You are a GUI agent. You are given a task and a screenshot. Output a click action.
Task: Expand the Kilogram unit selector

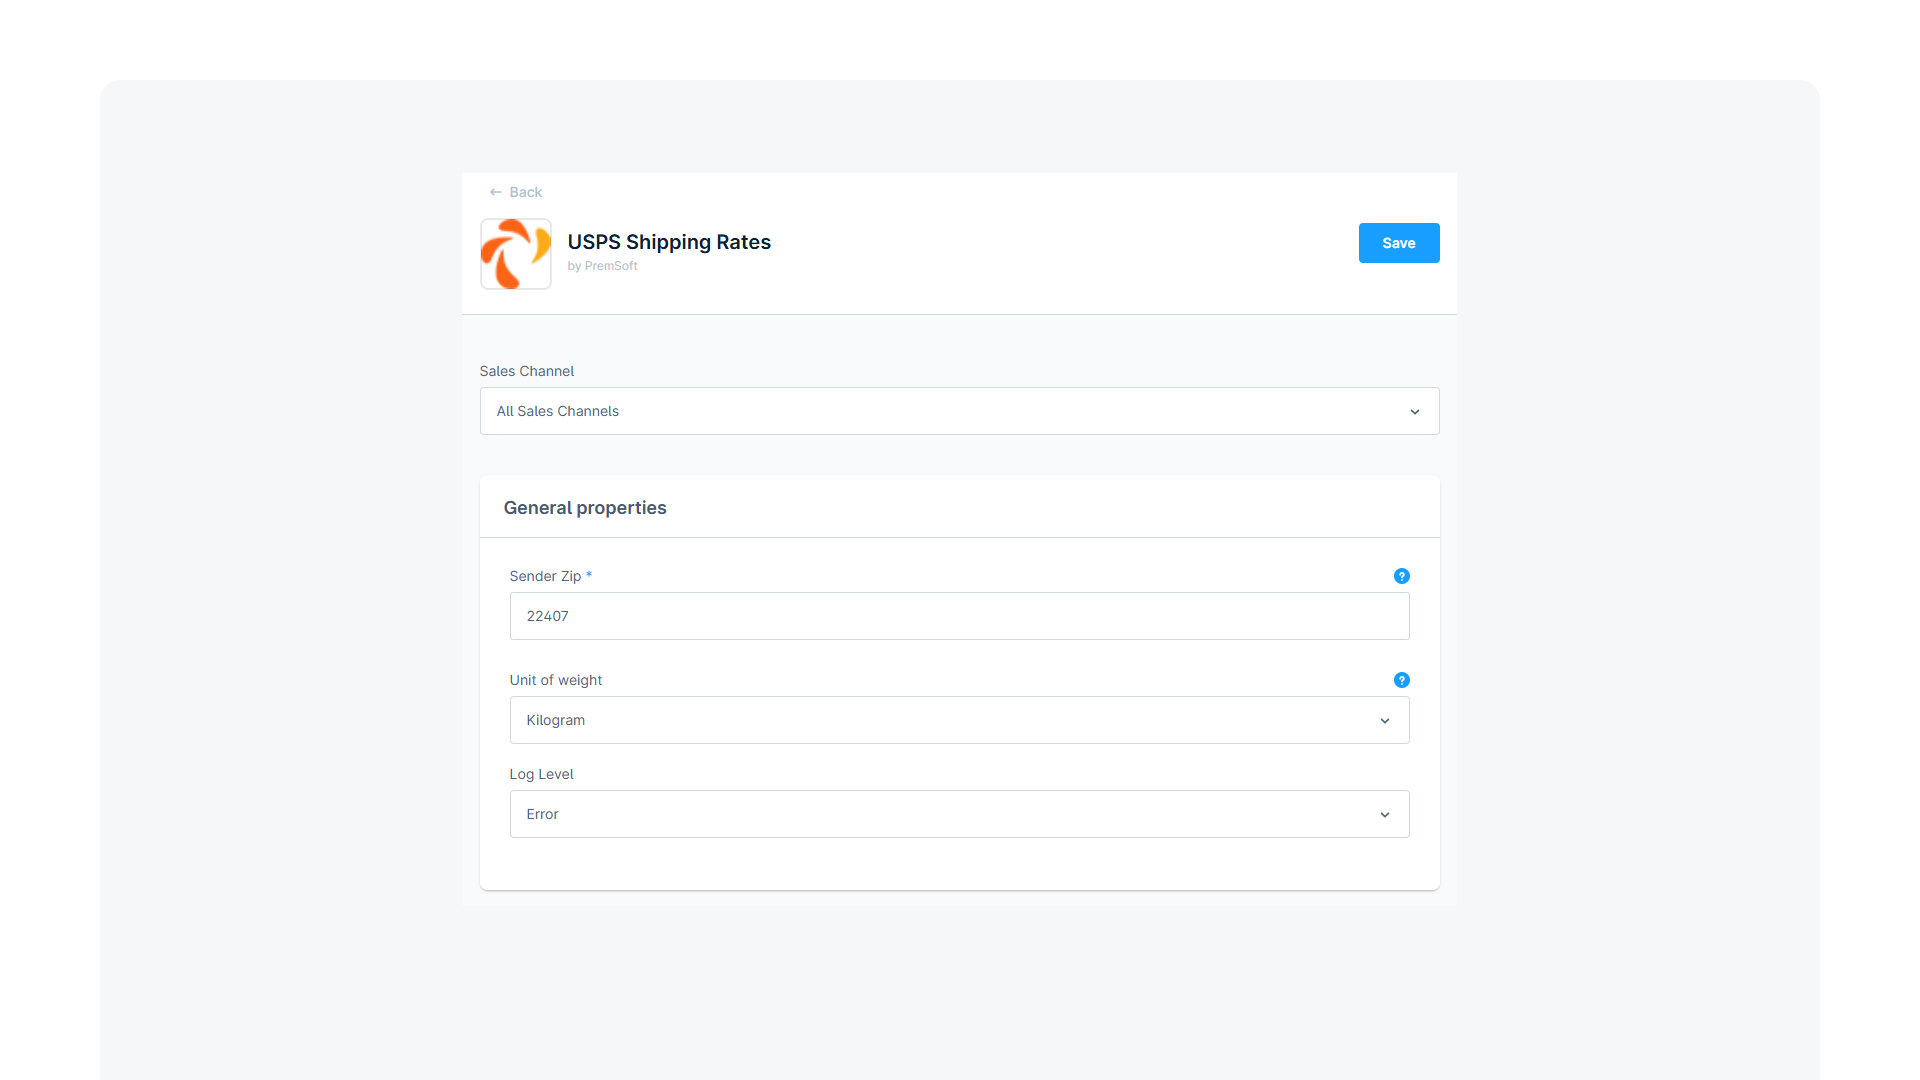tap(960, 720)
